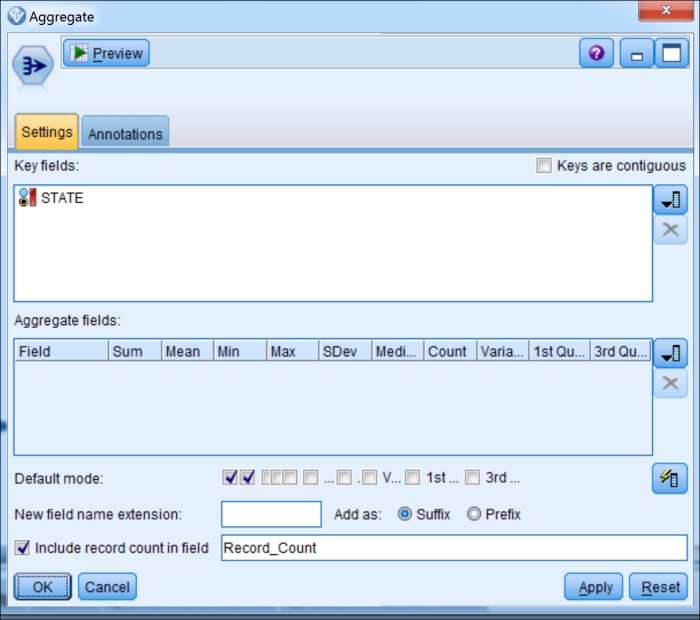Click the Varia... column header
This screenshot has height=620, width=700.
503,351
